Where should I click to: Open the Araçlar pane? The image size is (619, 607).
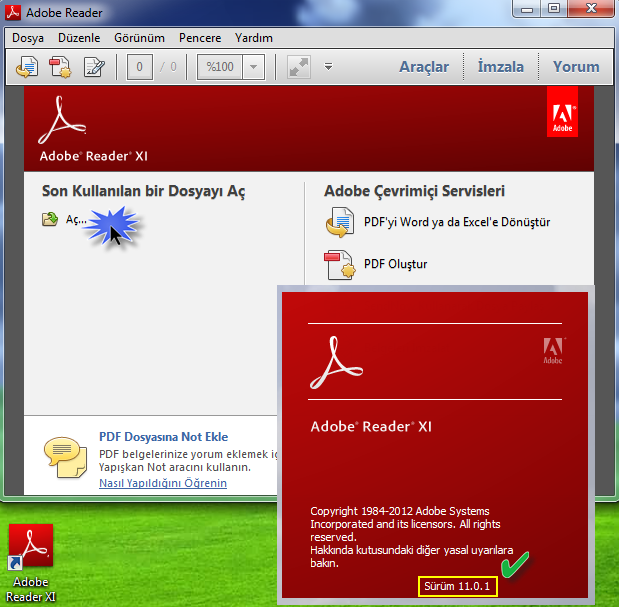tap(424, 67)
